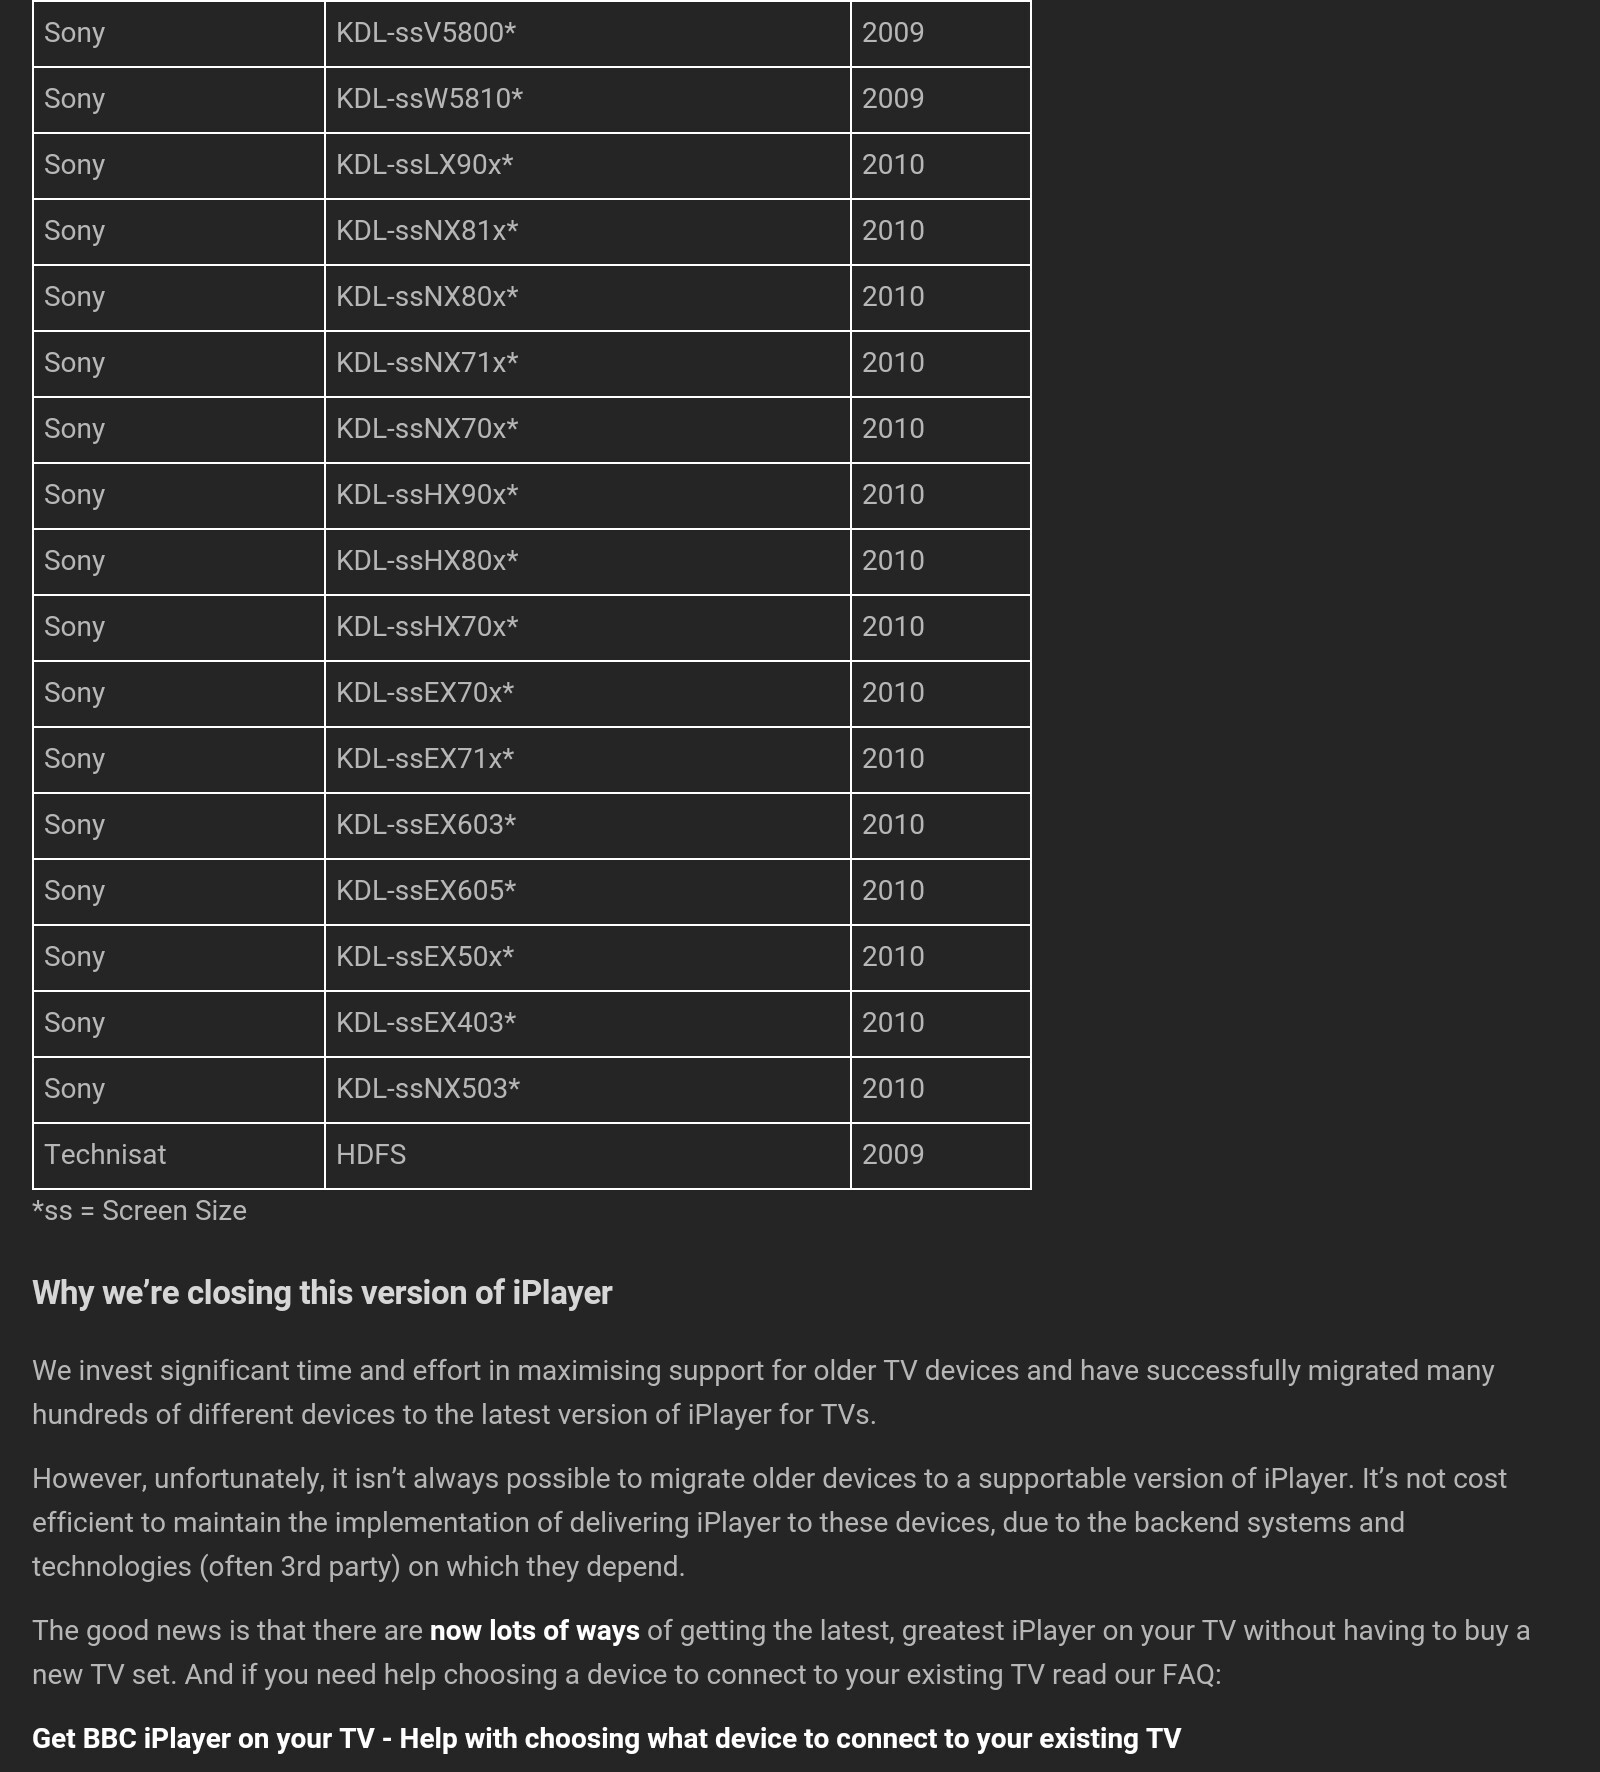This screenshot has width=1600, height=1772.
Task: Click the "Why we're closing this version" heading
Action: (322, 1293)
